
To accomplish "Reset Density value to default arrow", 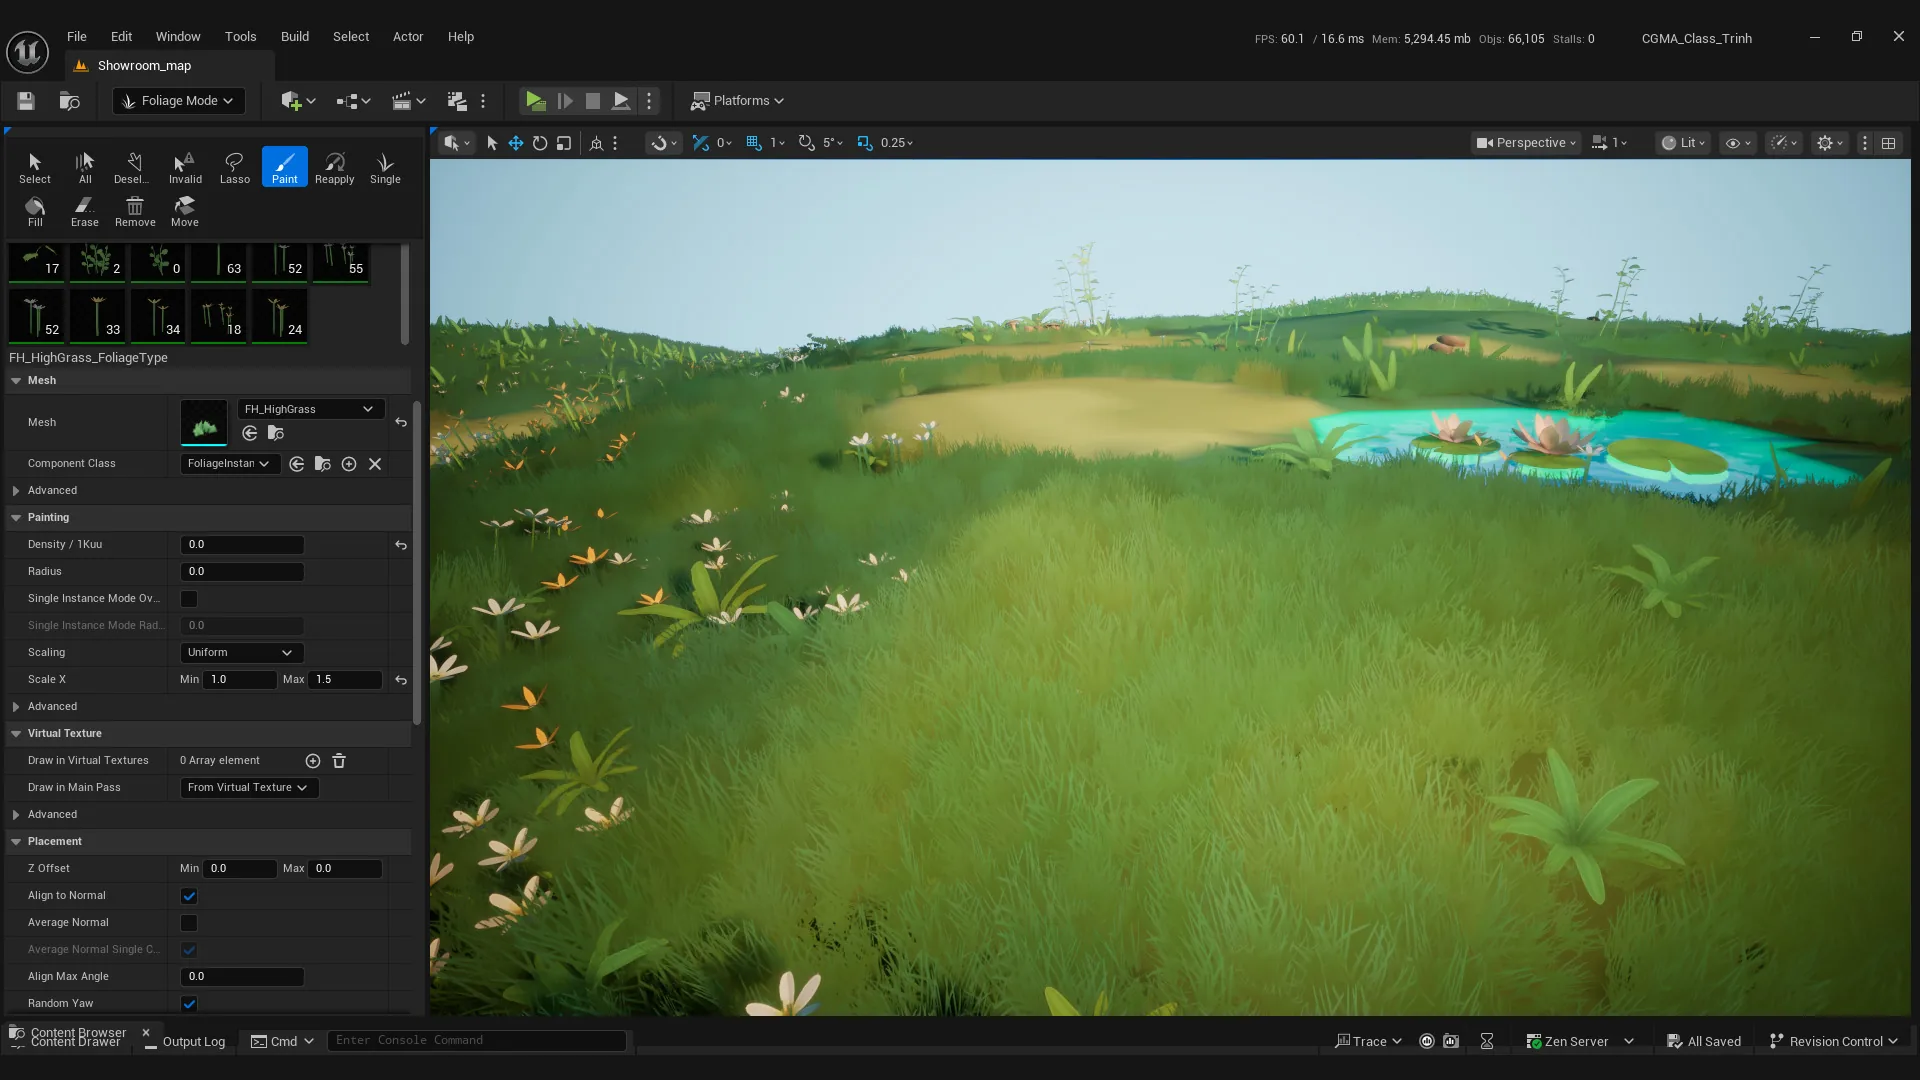I will (x=401, y=545).
